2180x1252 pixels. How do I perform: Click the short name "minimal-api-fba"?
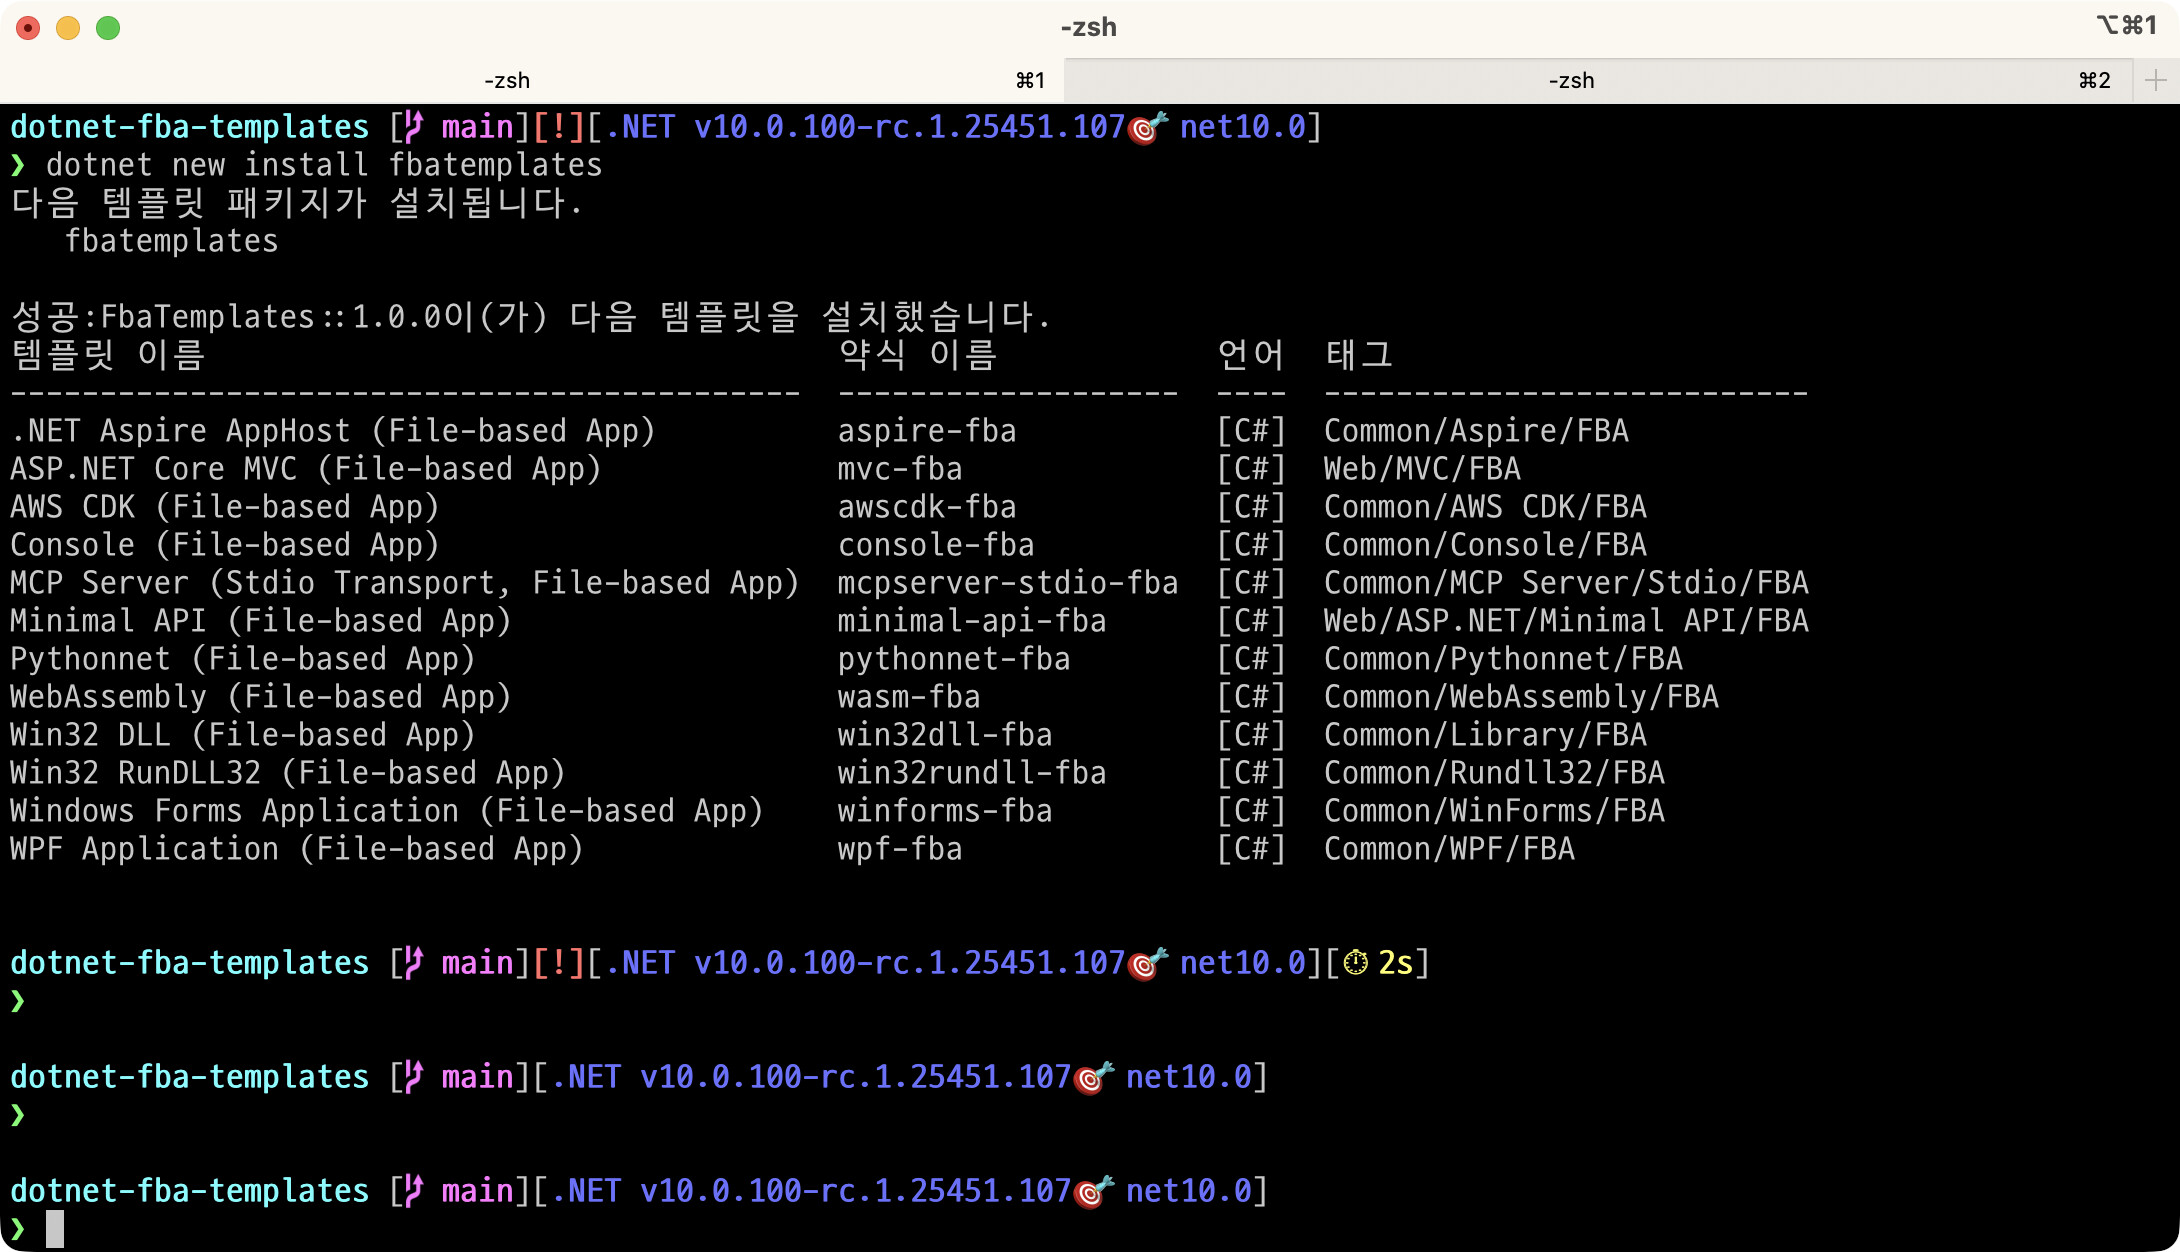[972, 621]
